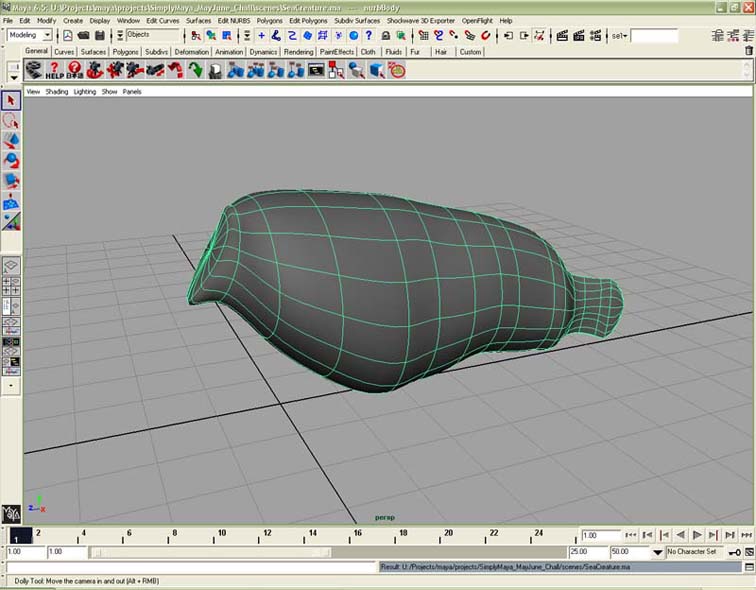
Task: Click the current frame 1.00 field
Action: pyautogui.click(x=601, y=536)
